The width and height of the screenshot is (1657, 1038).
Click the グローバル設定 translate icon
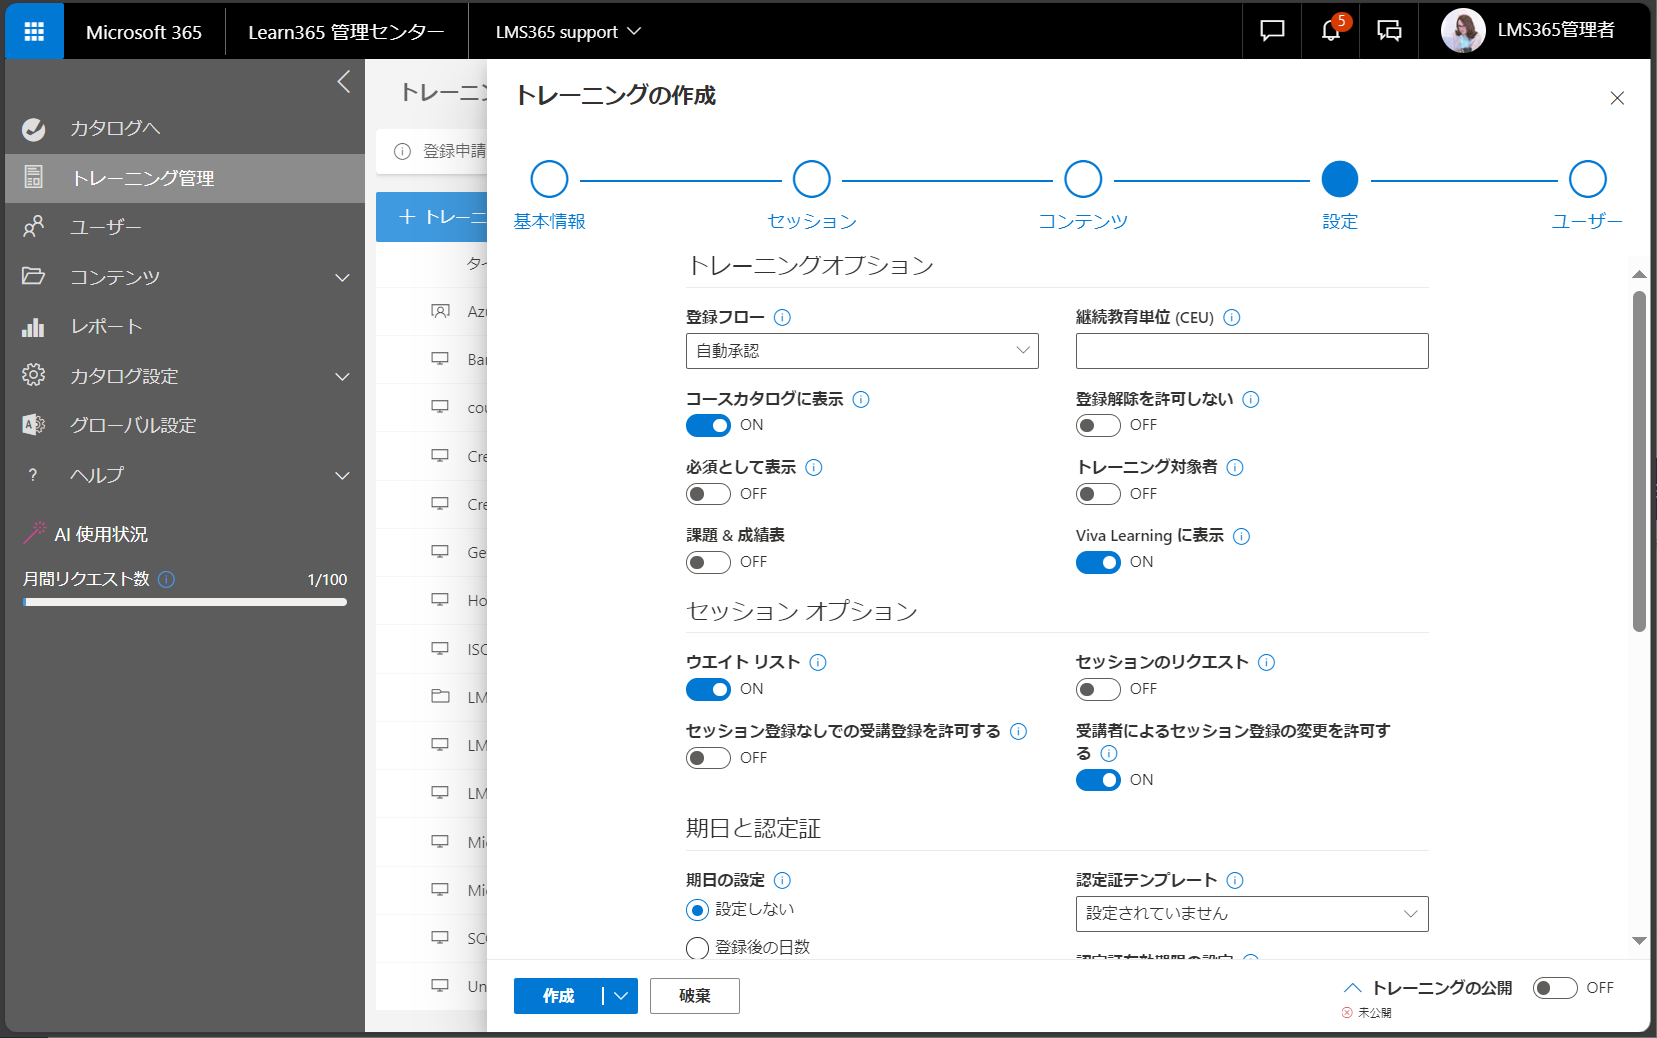[34, 425]
